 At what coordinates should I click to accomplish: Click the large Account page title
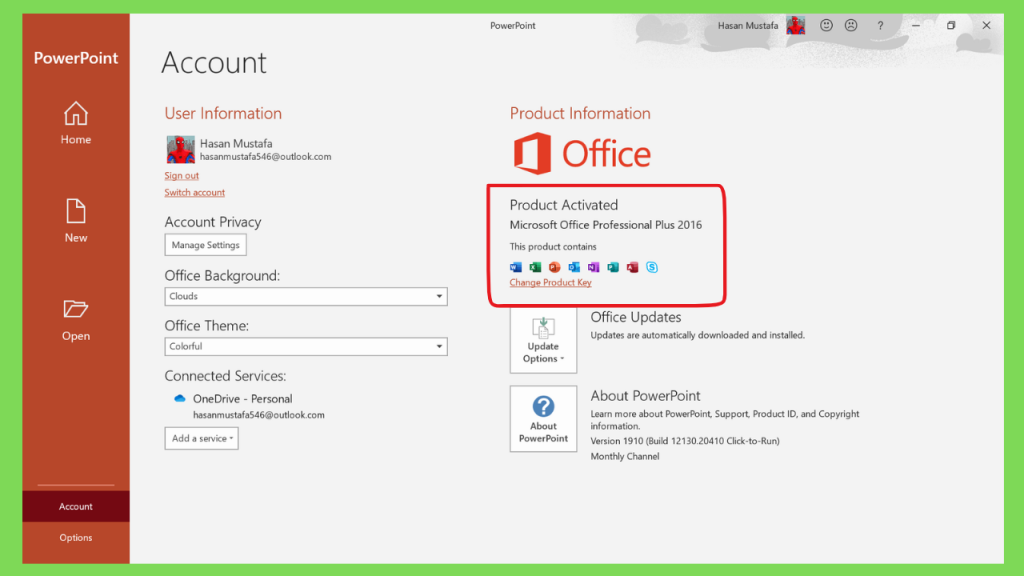tap(214, 63)
